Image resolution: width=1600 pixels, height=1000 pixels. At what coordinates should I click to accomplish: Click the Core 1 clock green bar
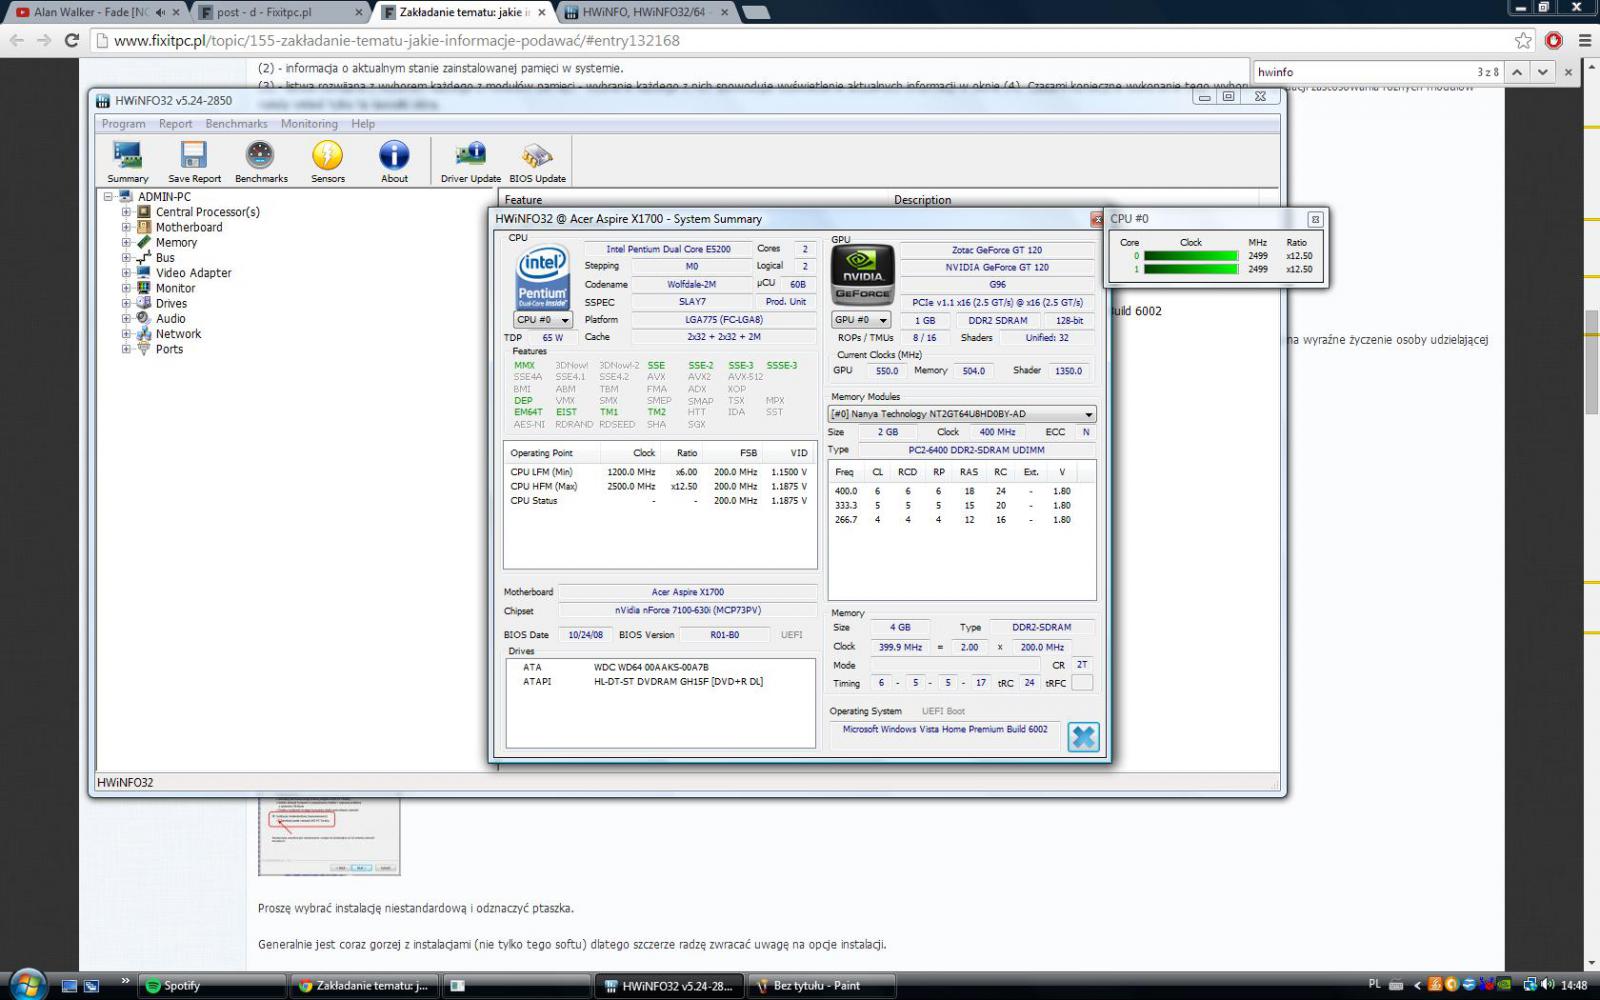pos(1191,269)
